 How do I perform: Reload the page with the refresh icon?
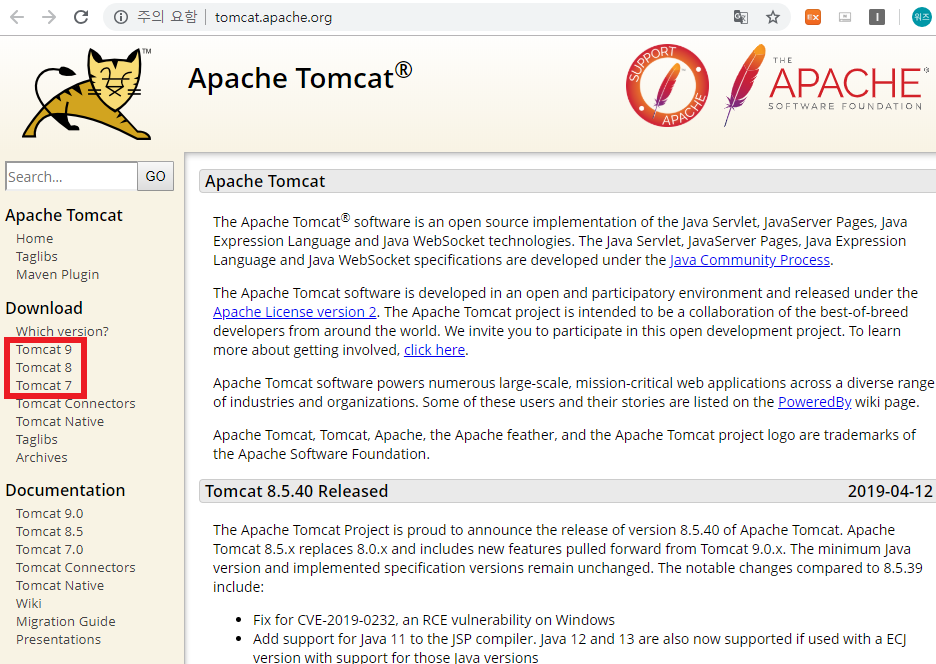click(x=81, y=17)
